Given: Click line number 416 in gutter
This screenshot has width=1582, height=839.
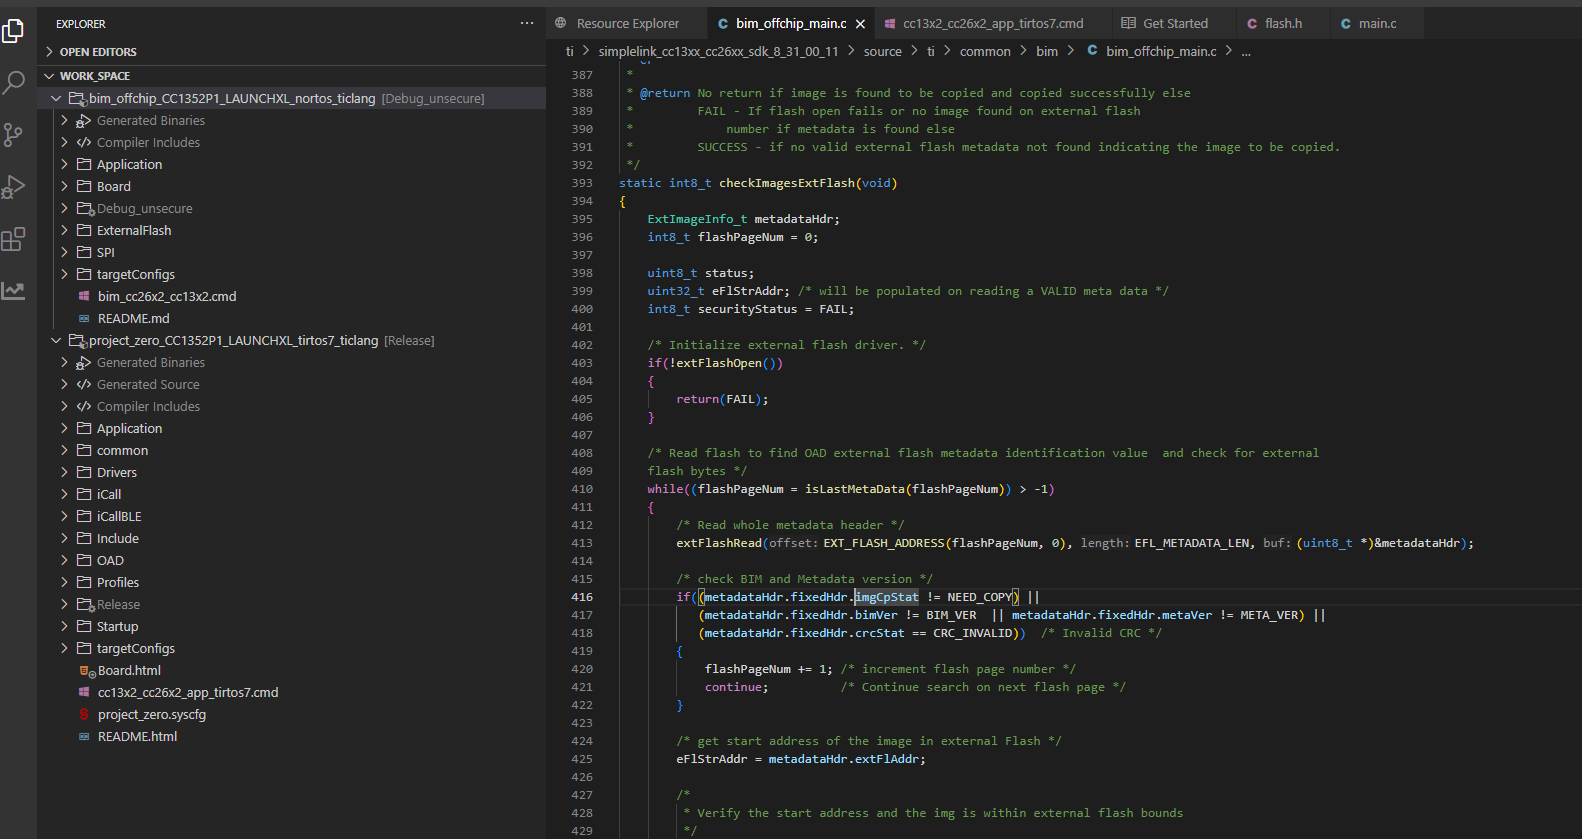Looking at the screenshot, I should coord(582,597).
